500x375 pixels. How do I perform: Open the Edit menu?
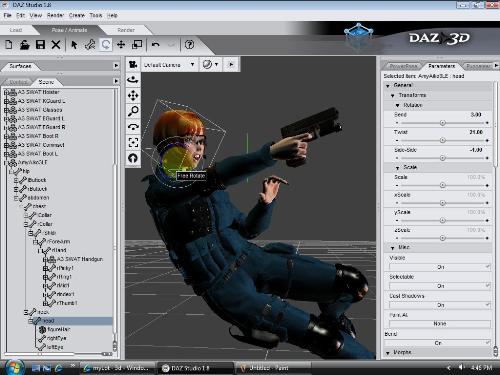pyautogui.click(x=21, y=15)
